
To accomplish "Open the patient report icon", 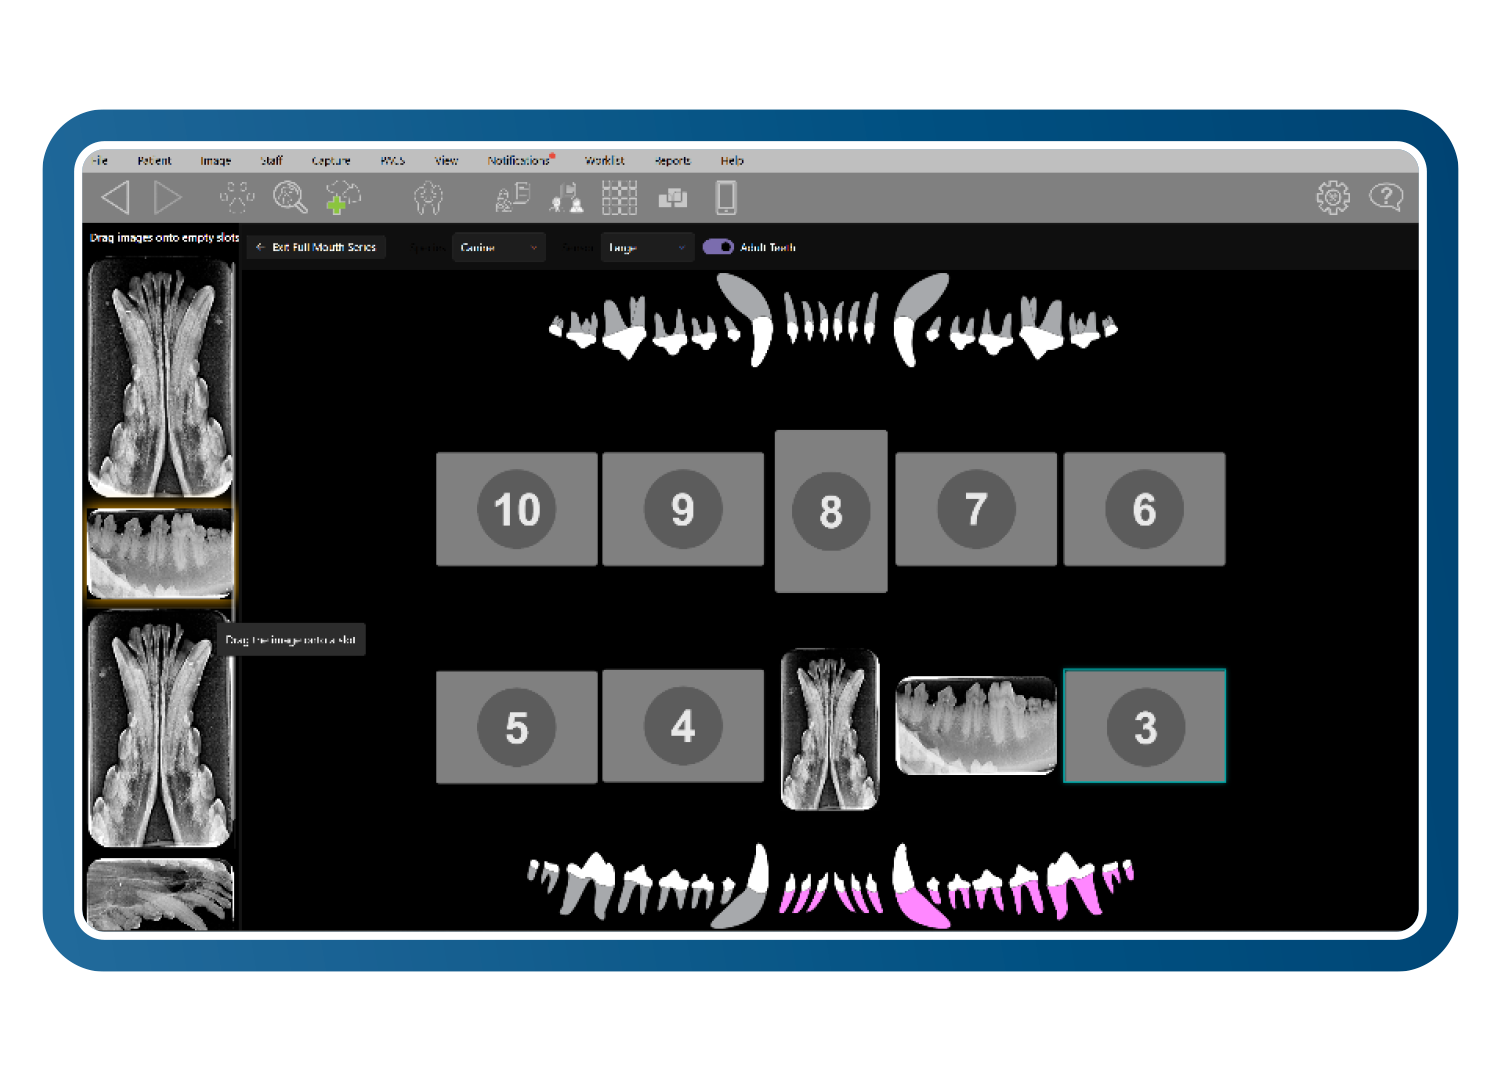I will [x=513, y=197].
